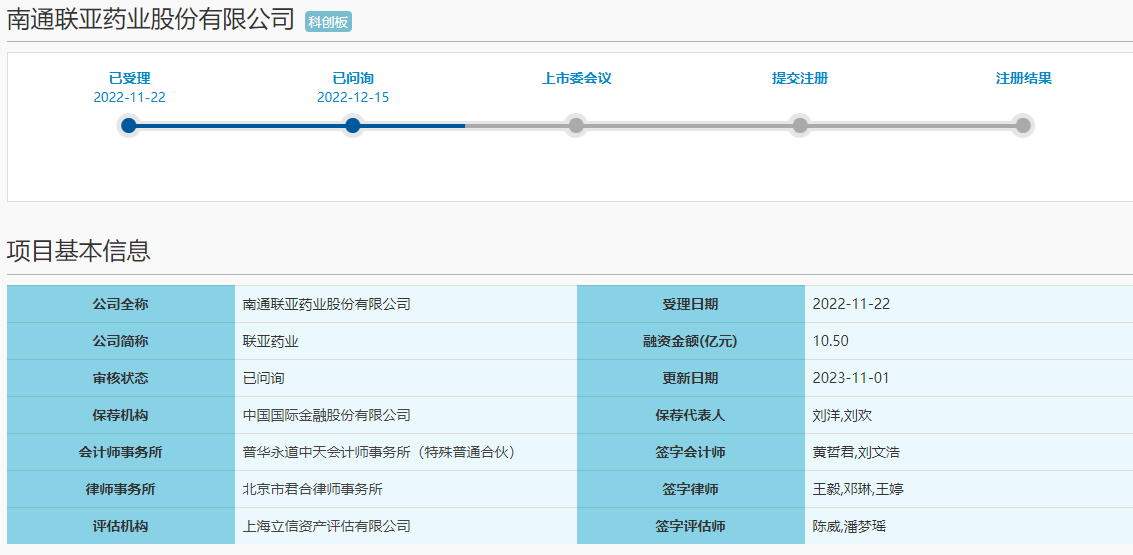Click the 科创板 badge next to title
This screenshot has width=1133, height=555.
(328, 22)
